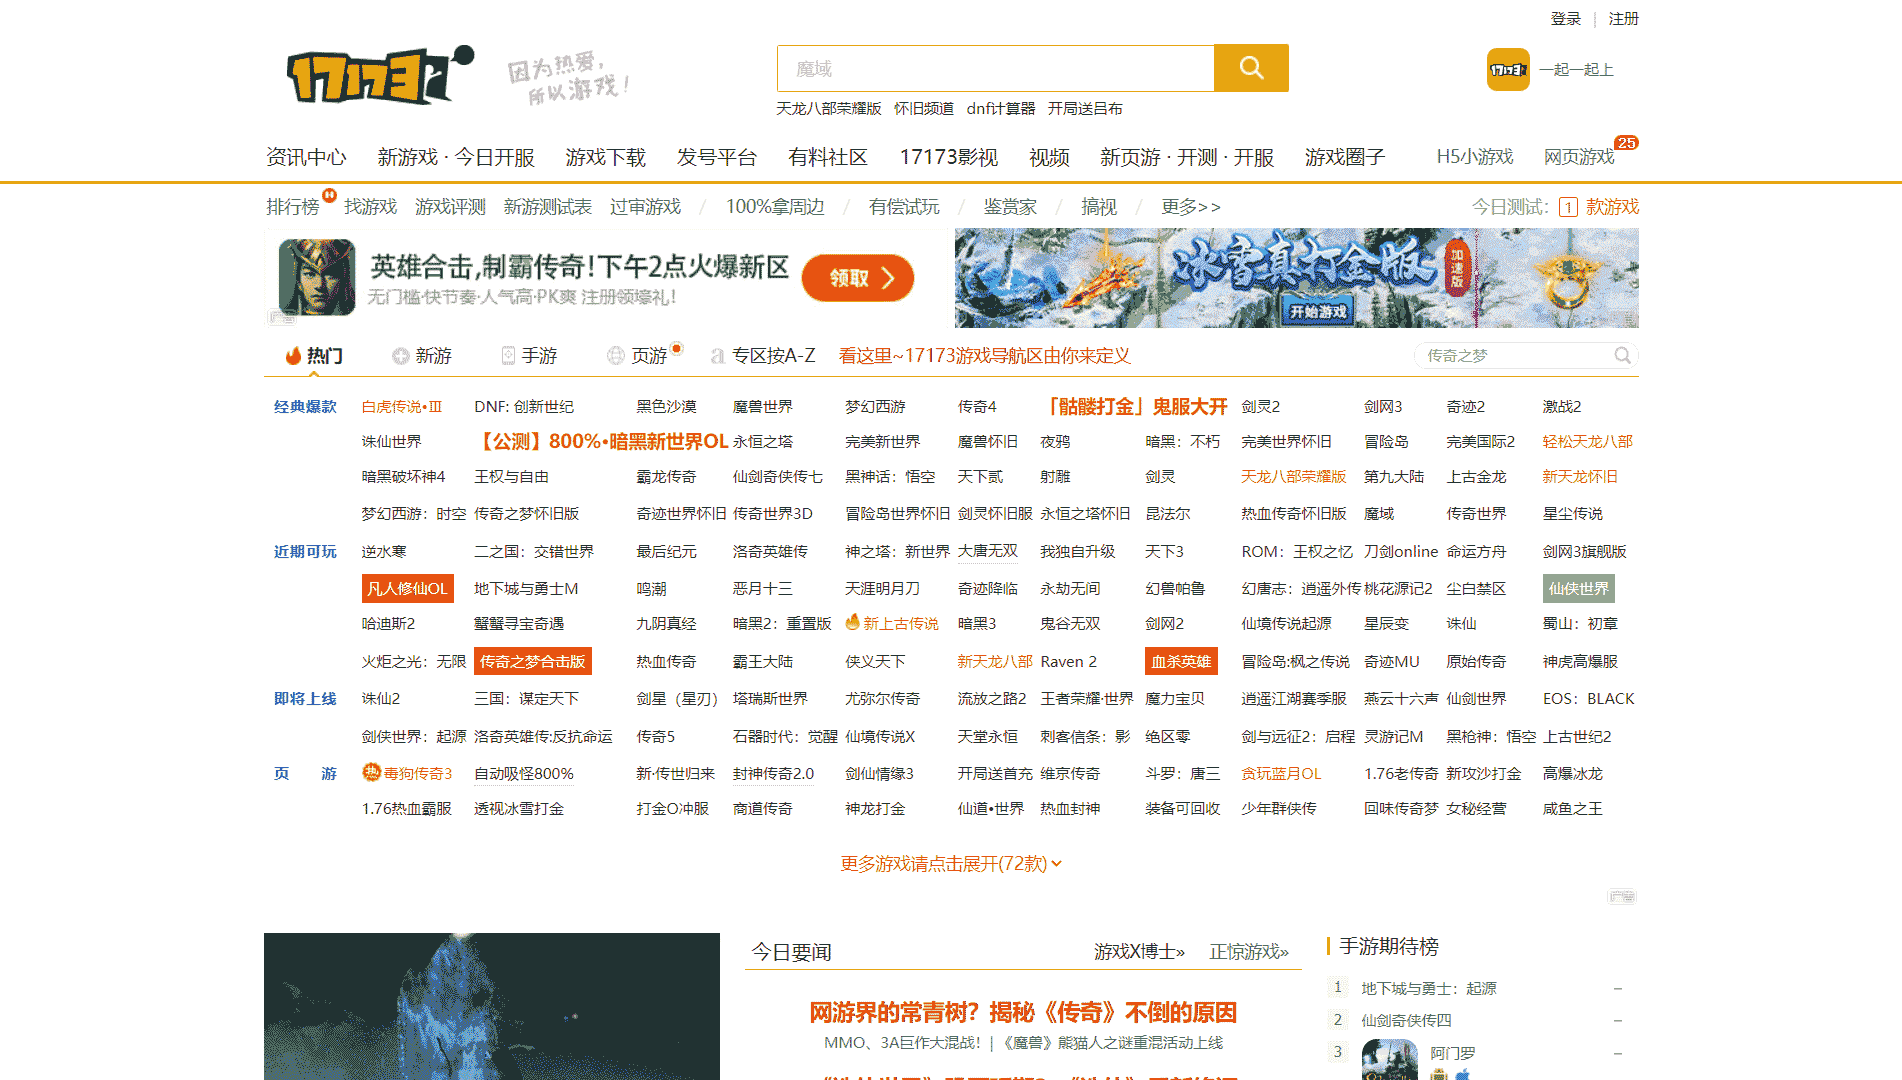Open the game link EOS: BLACK
Viewport: 1902px width, 1080px height.
coord(1588,698)
